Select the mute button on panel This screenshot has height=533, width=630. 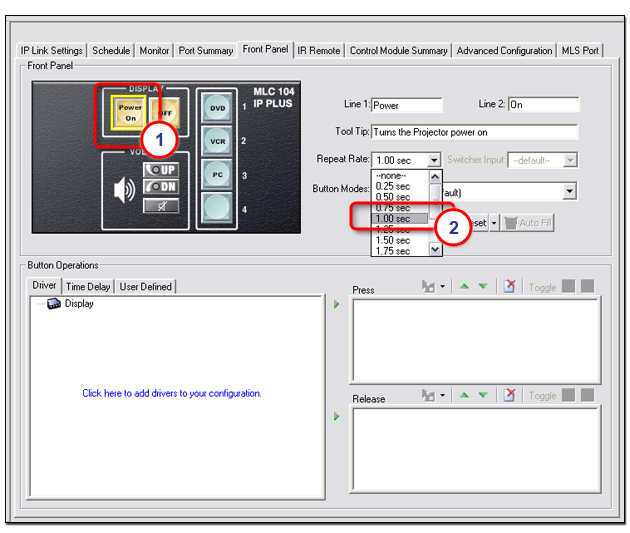161,206
